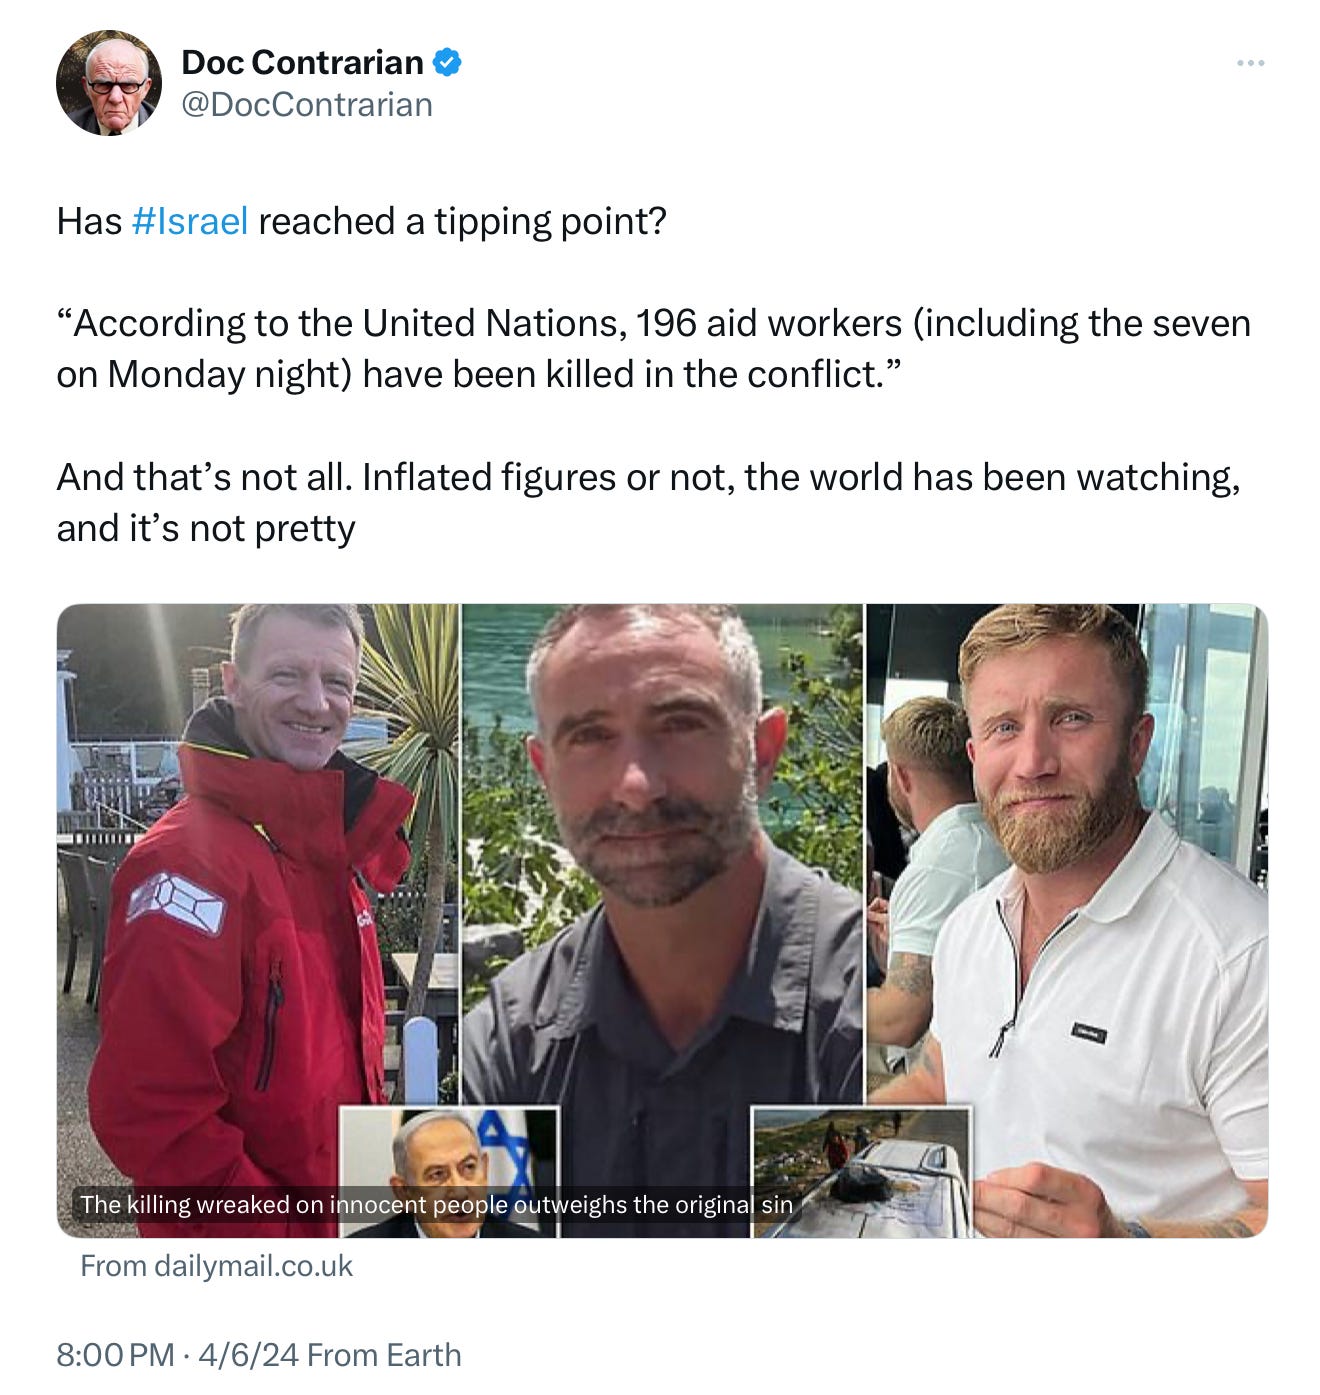
Task: Click the "reached a tipping point?" text
Action: tap(462, 221)
